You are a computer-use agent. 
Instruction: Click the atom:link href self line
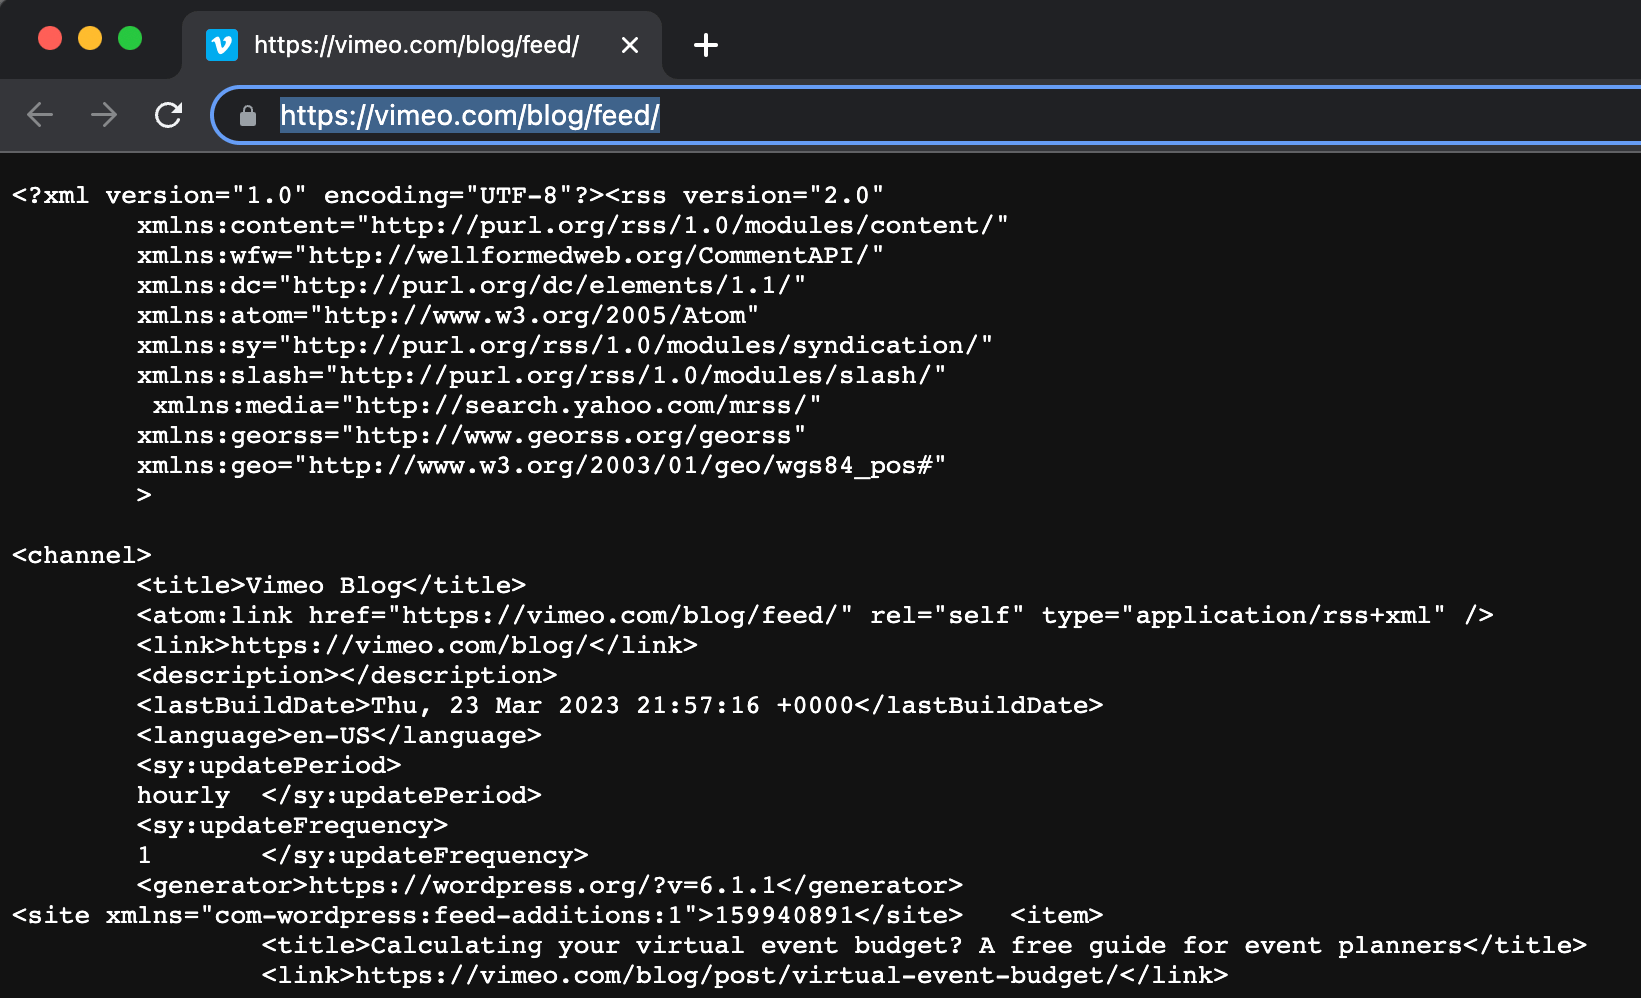click(815, 615)
